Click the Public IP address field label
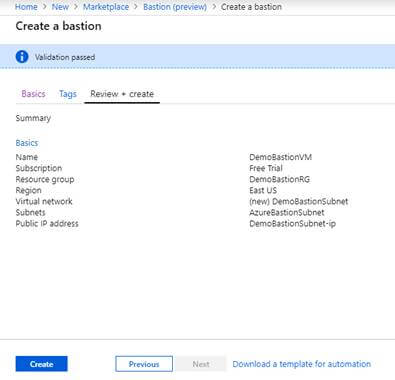The height and width of the screenshot is (380, 395). (47, 223)
